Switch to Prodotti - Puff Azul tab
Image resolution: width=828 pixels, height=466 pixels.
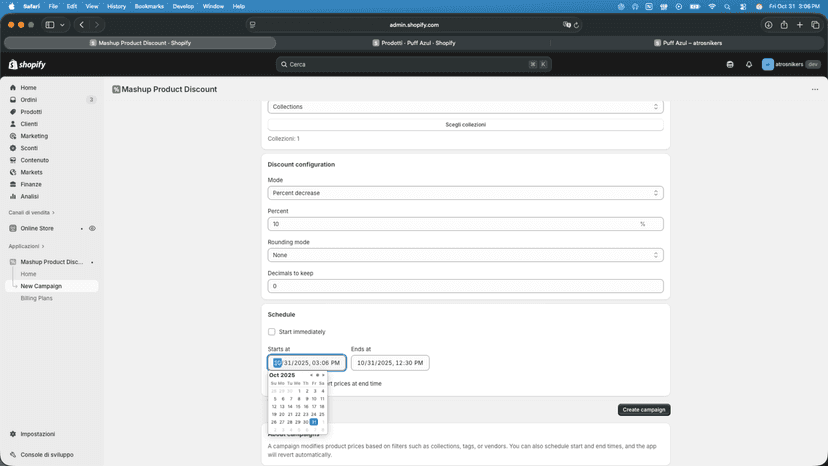pos(413,43)
